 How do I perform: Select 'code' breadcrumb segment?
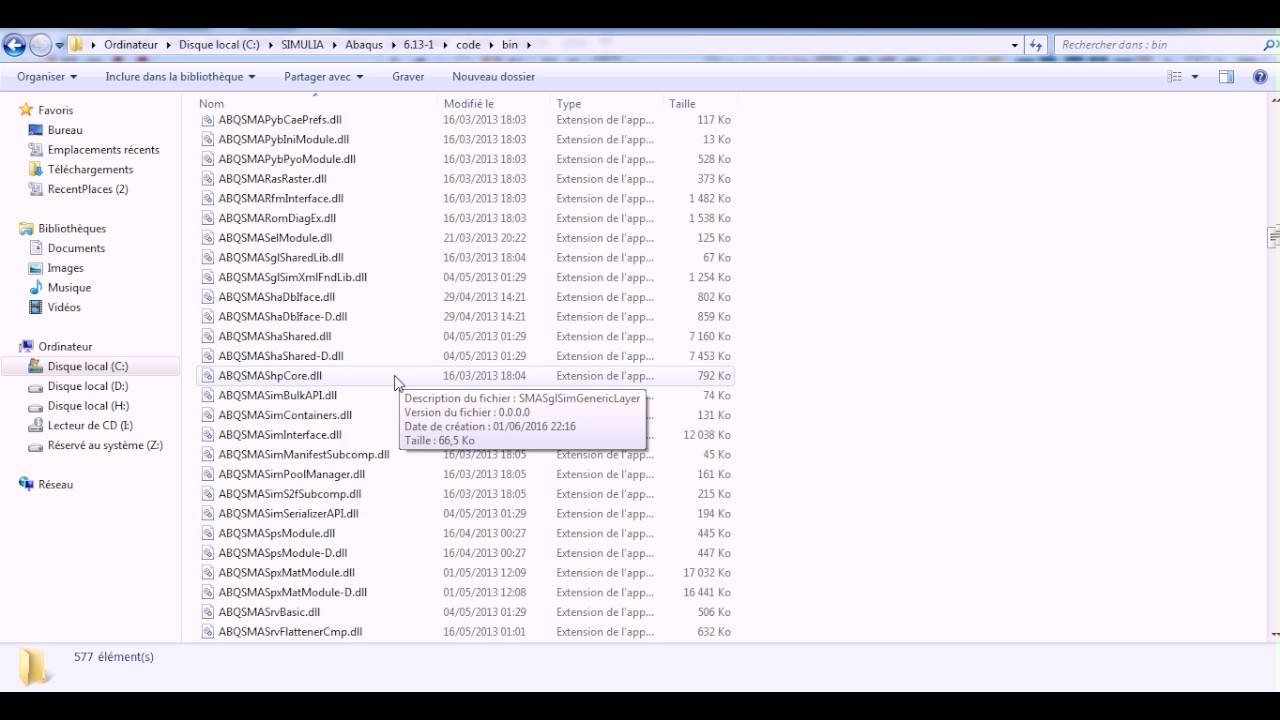coord(468,45)
